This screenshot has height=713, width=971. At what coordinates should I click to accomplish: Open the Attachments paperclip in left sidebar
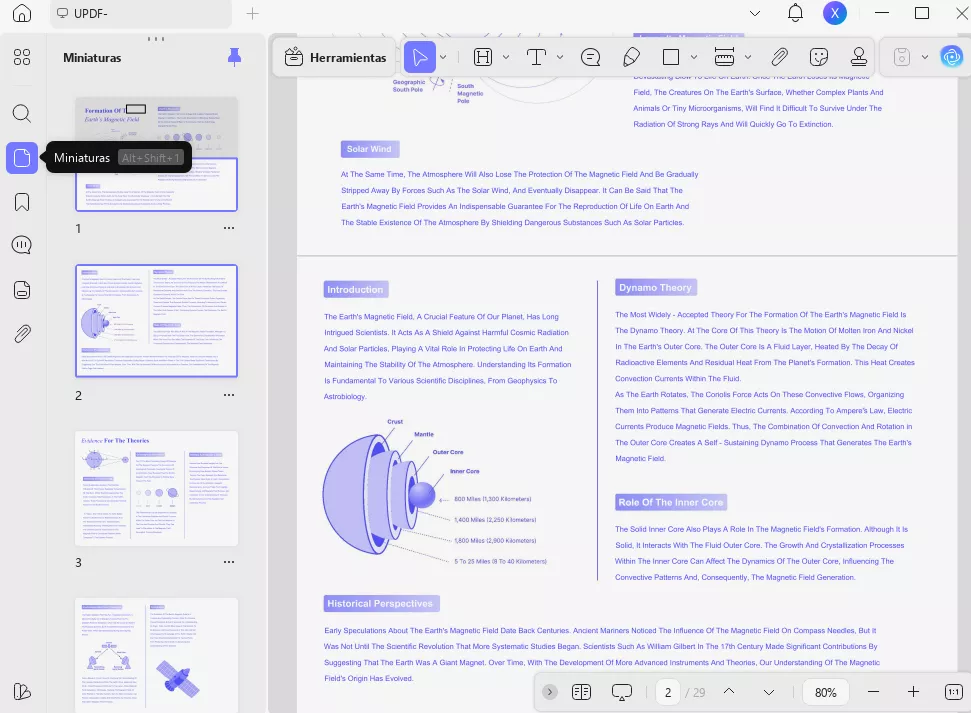tap(22, 334)
